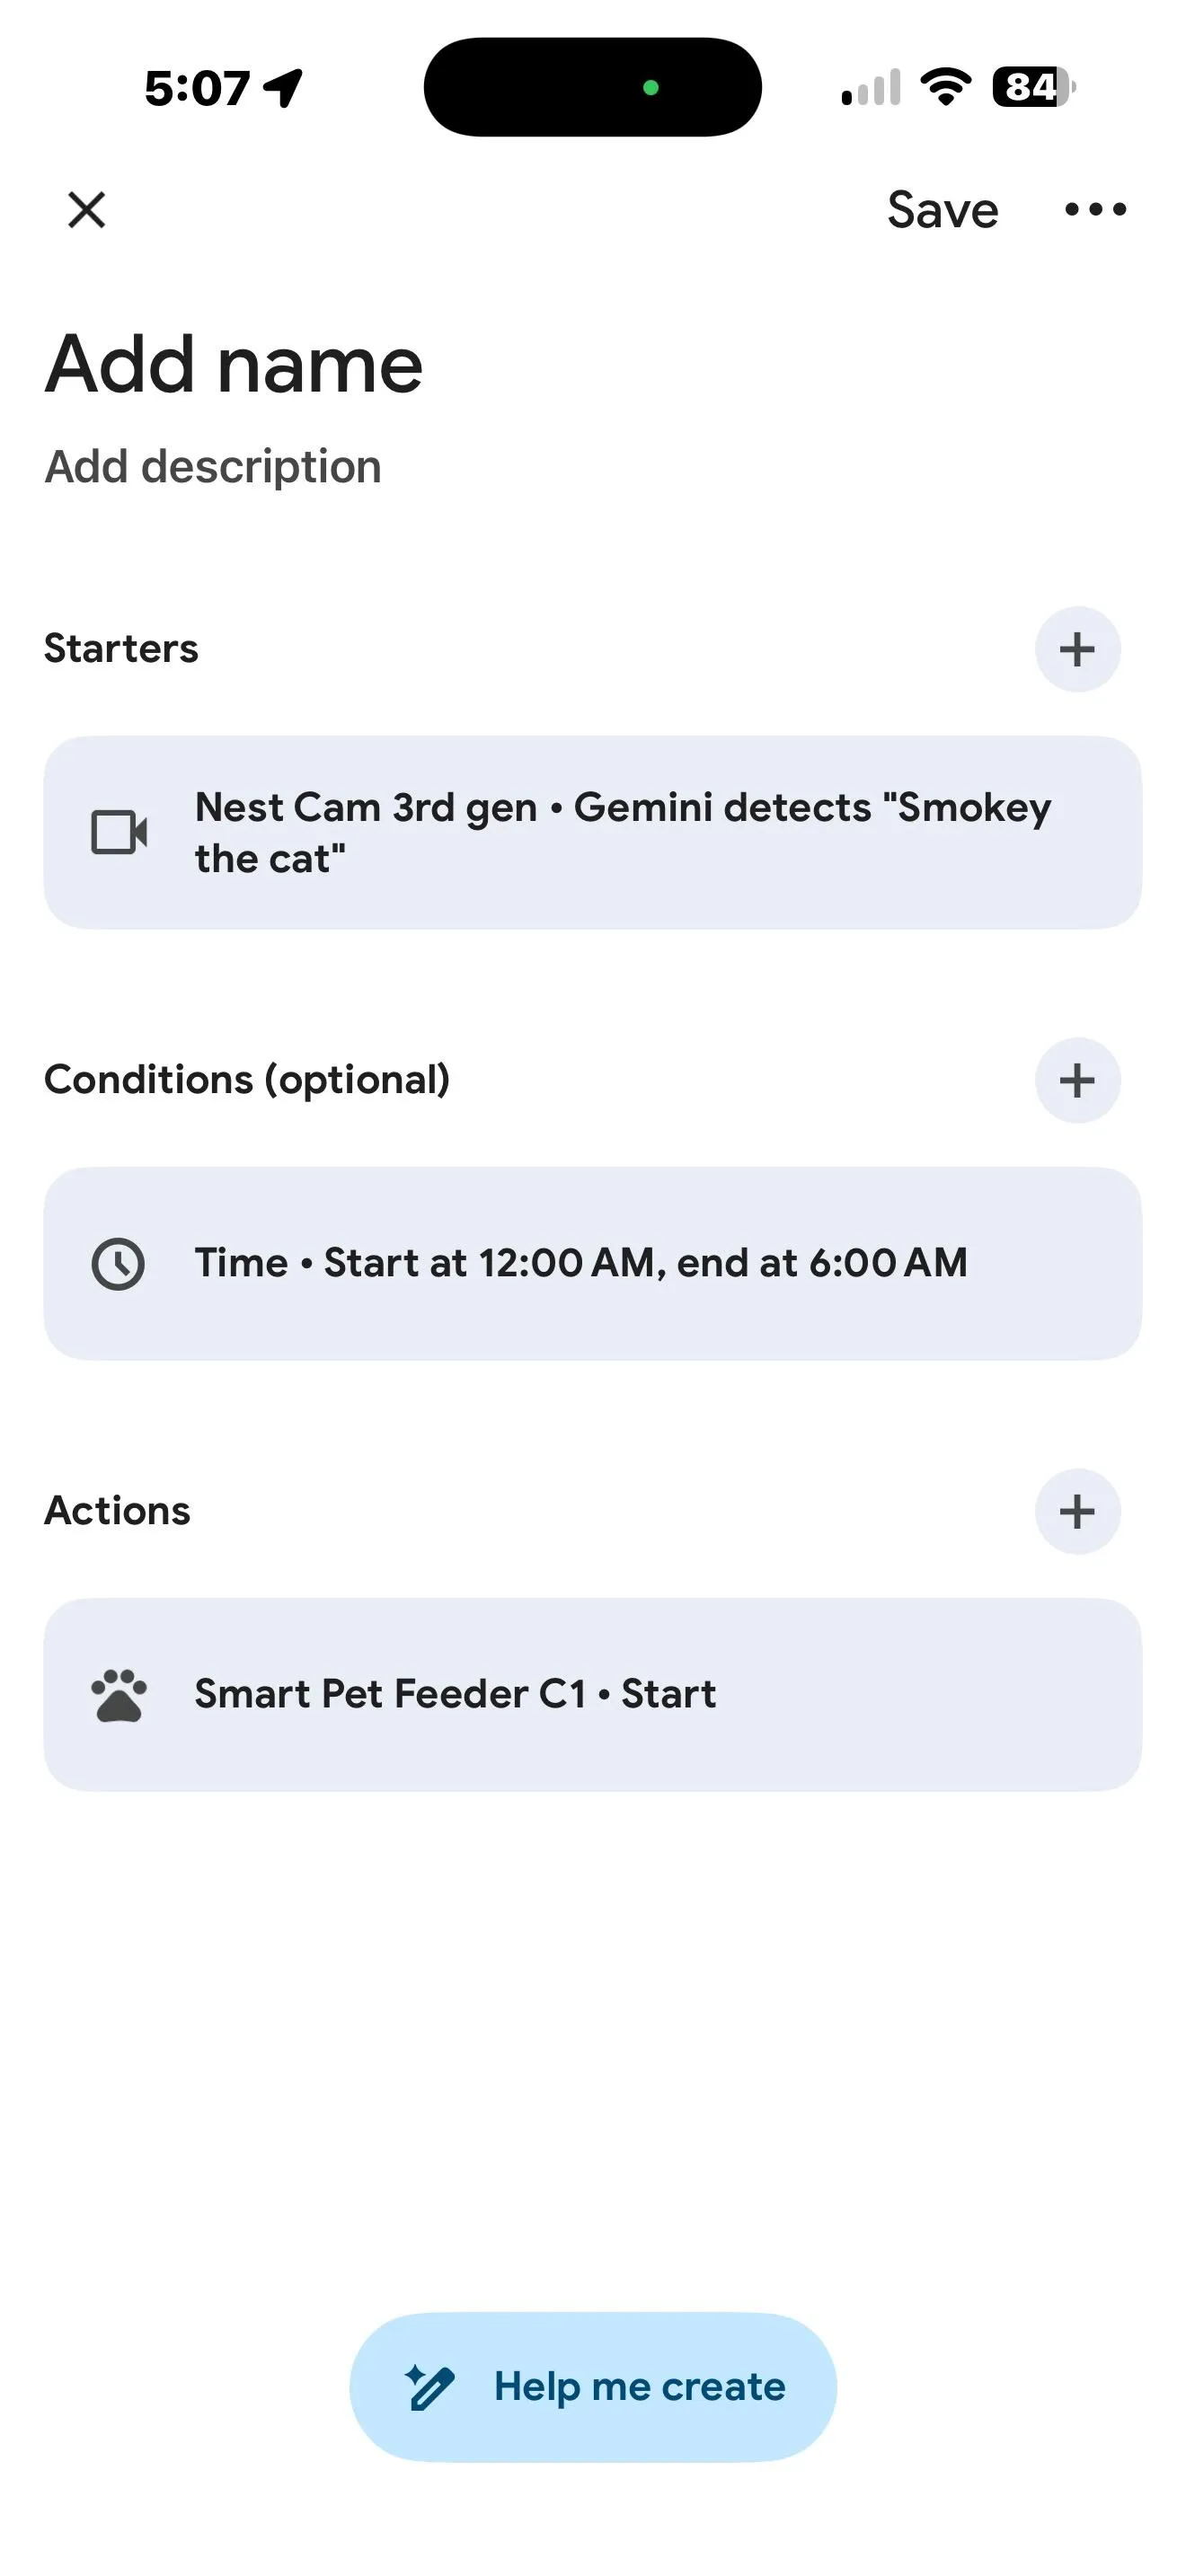Tap the clock icon on Time condition
This screenshot has width=1186, height=2576.
coord(118,1264)
